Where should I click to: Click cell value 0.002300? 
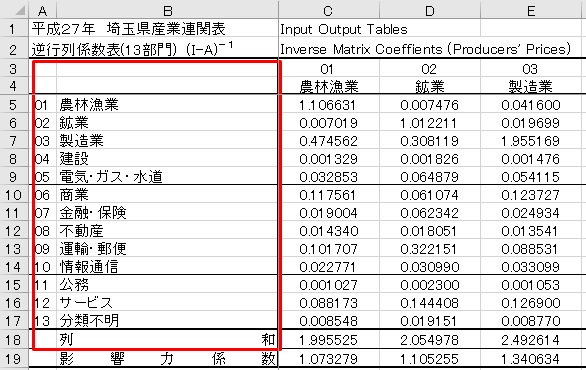coord(429,285)
